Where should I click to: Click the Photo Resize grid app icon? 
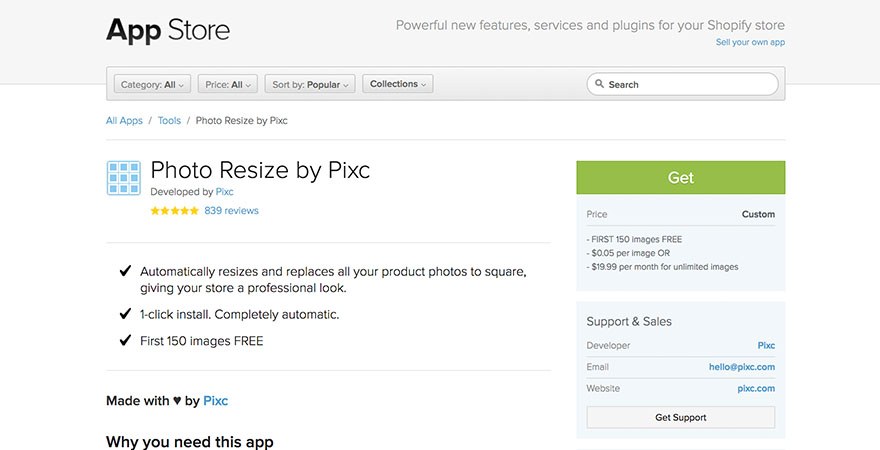(123, 178)
